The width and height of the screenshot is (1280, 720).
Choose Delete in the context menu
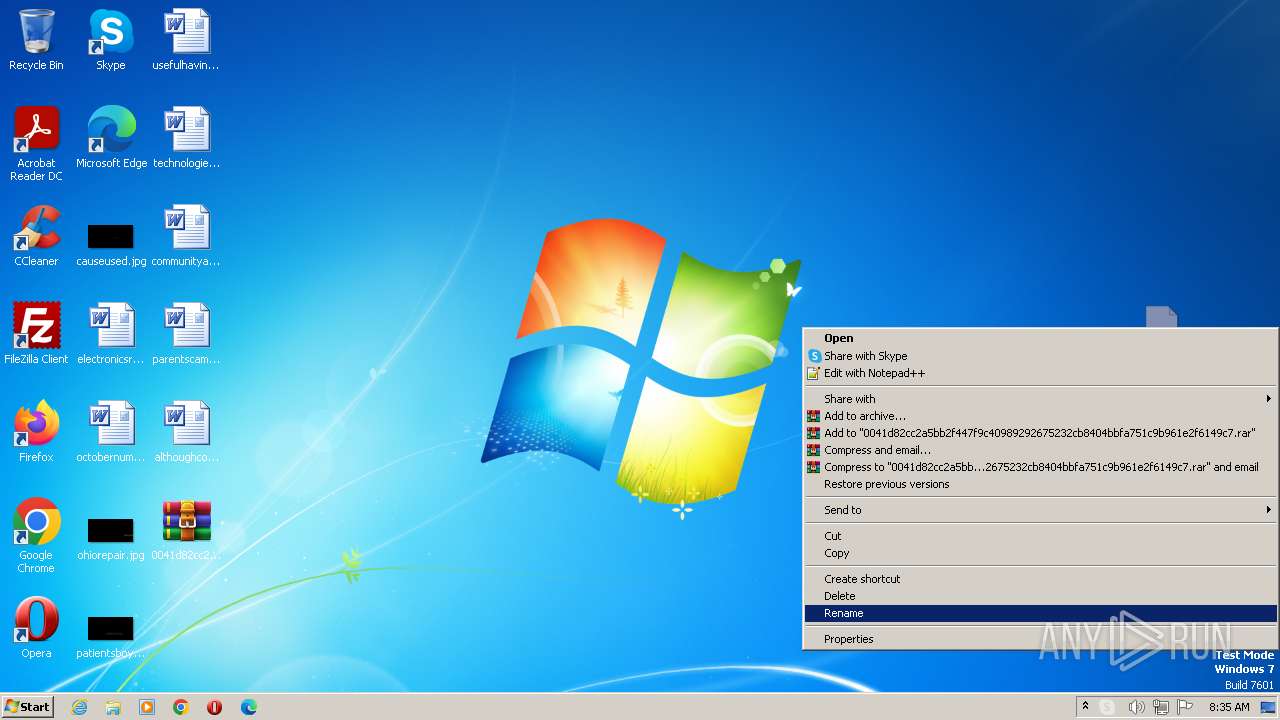pos(1040,596)
